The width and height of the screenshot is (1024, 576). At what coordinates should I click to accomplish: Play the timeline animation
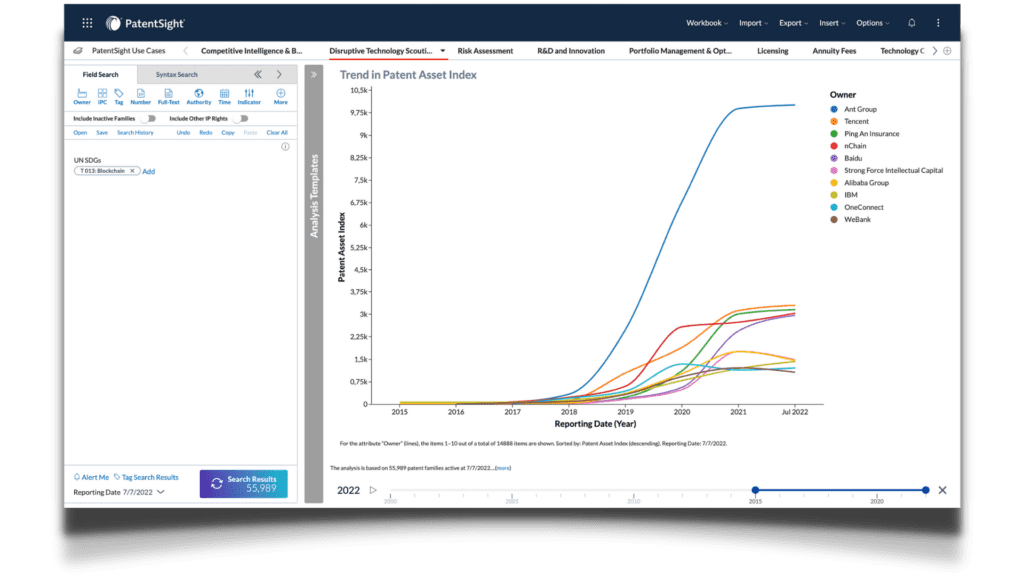[x=373, y=490]
